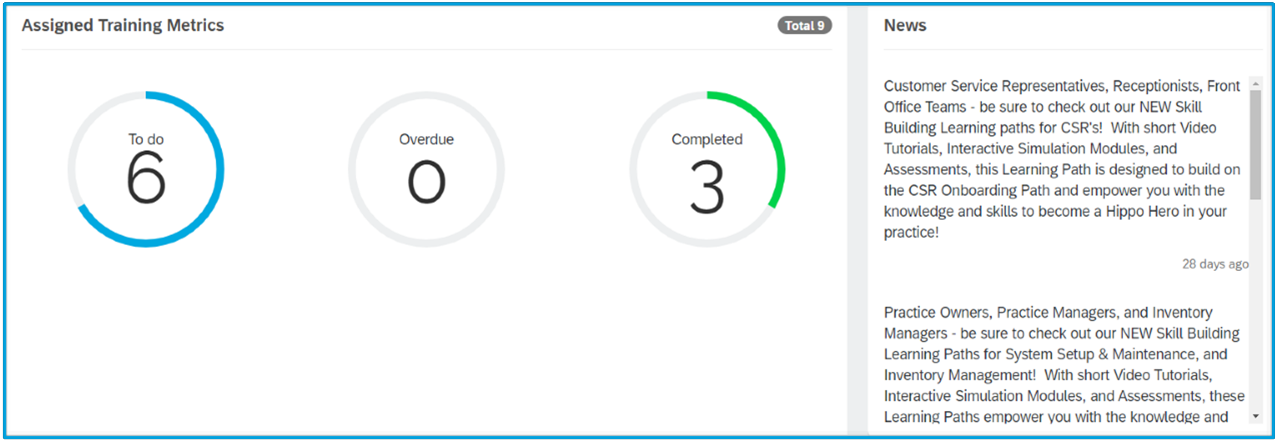This screenshot has height=443, width=1278.
Task: Click the Total 9 badge
Action: pyautogui.click(x=805, y=26)
